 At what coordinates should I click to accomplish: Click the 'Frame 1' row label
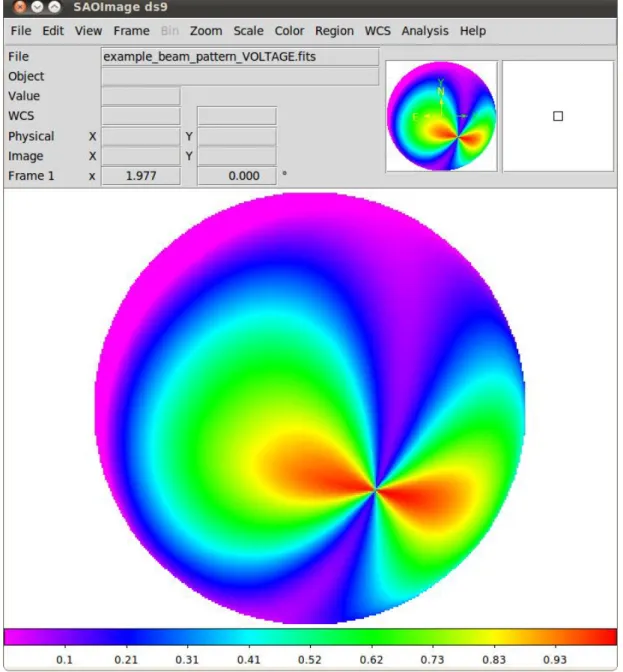tap(31, 176)
